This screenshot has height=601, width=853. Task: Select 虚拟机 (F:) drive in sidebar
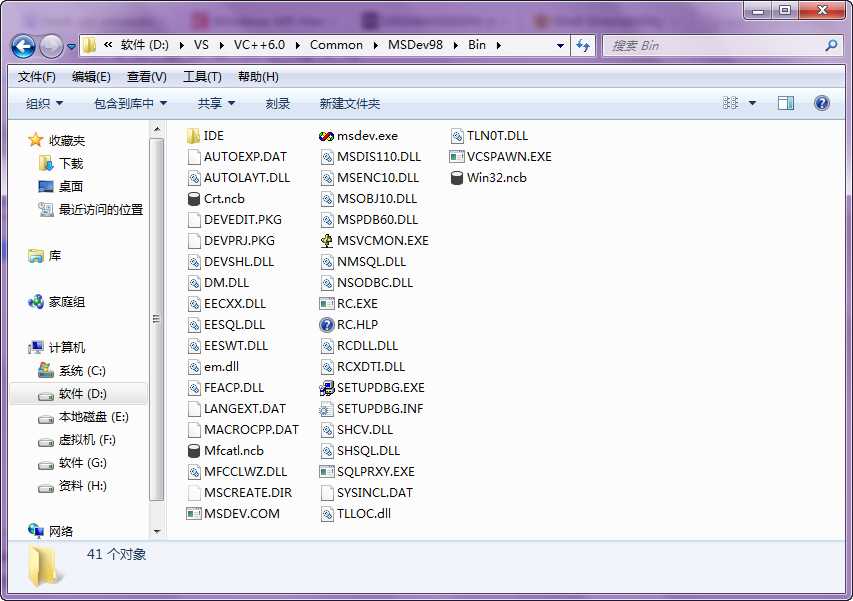point(77,440)
